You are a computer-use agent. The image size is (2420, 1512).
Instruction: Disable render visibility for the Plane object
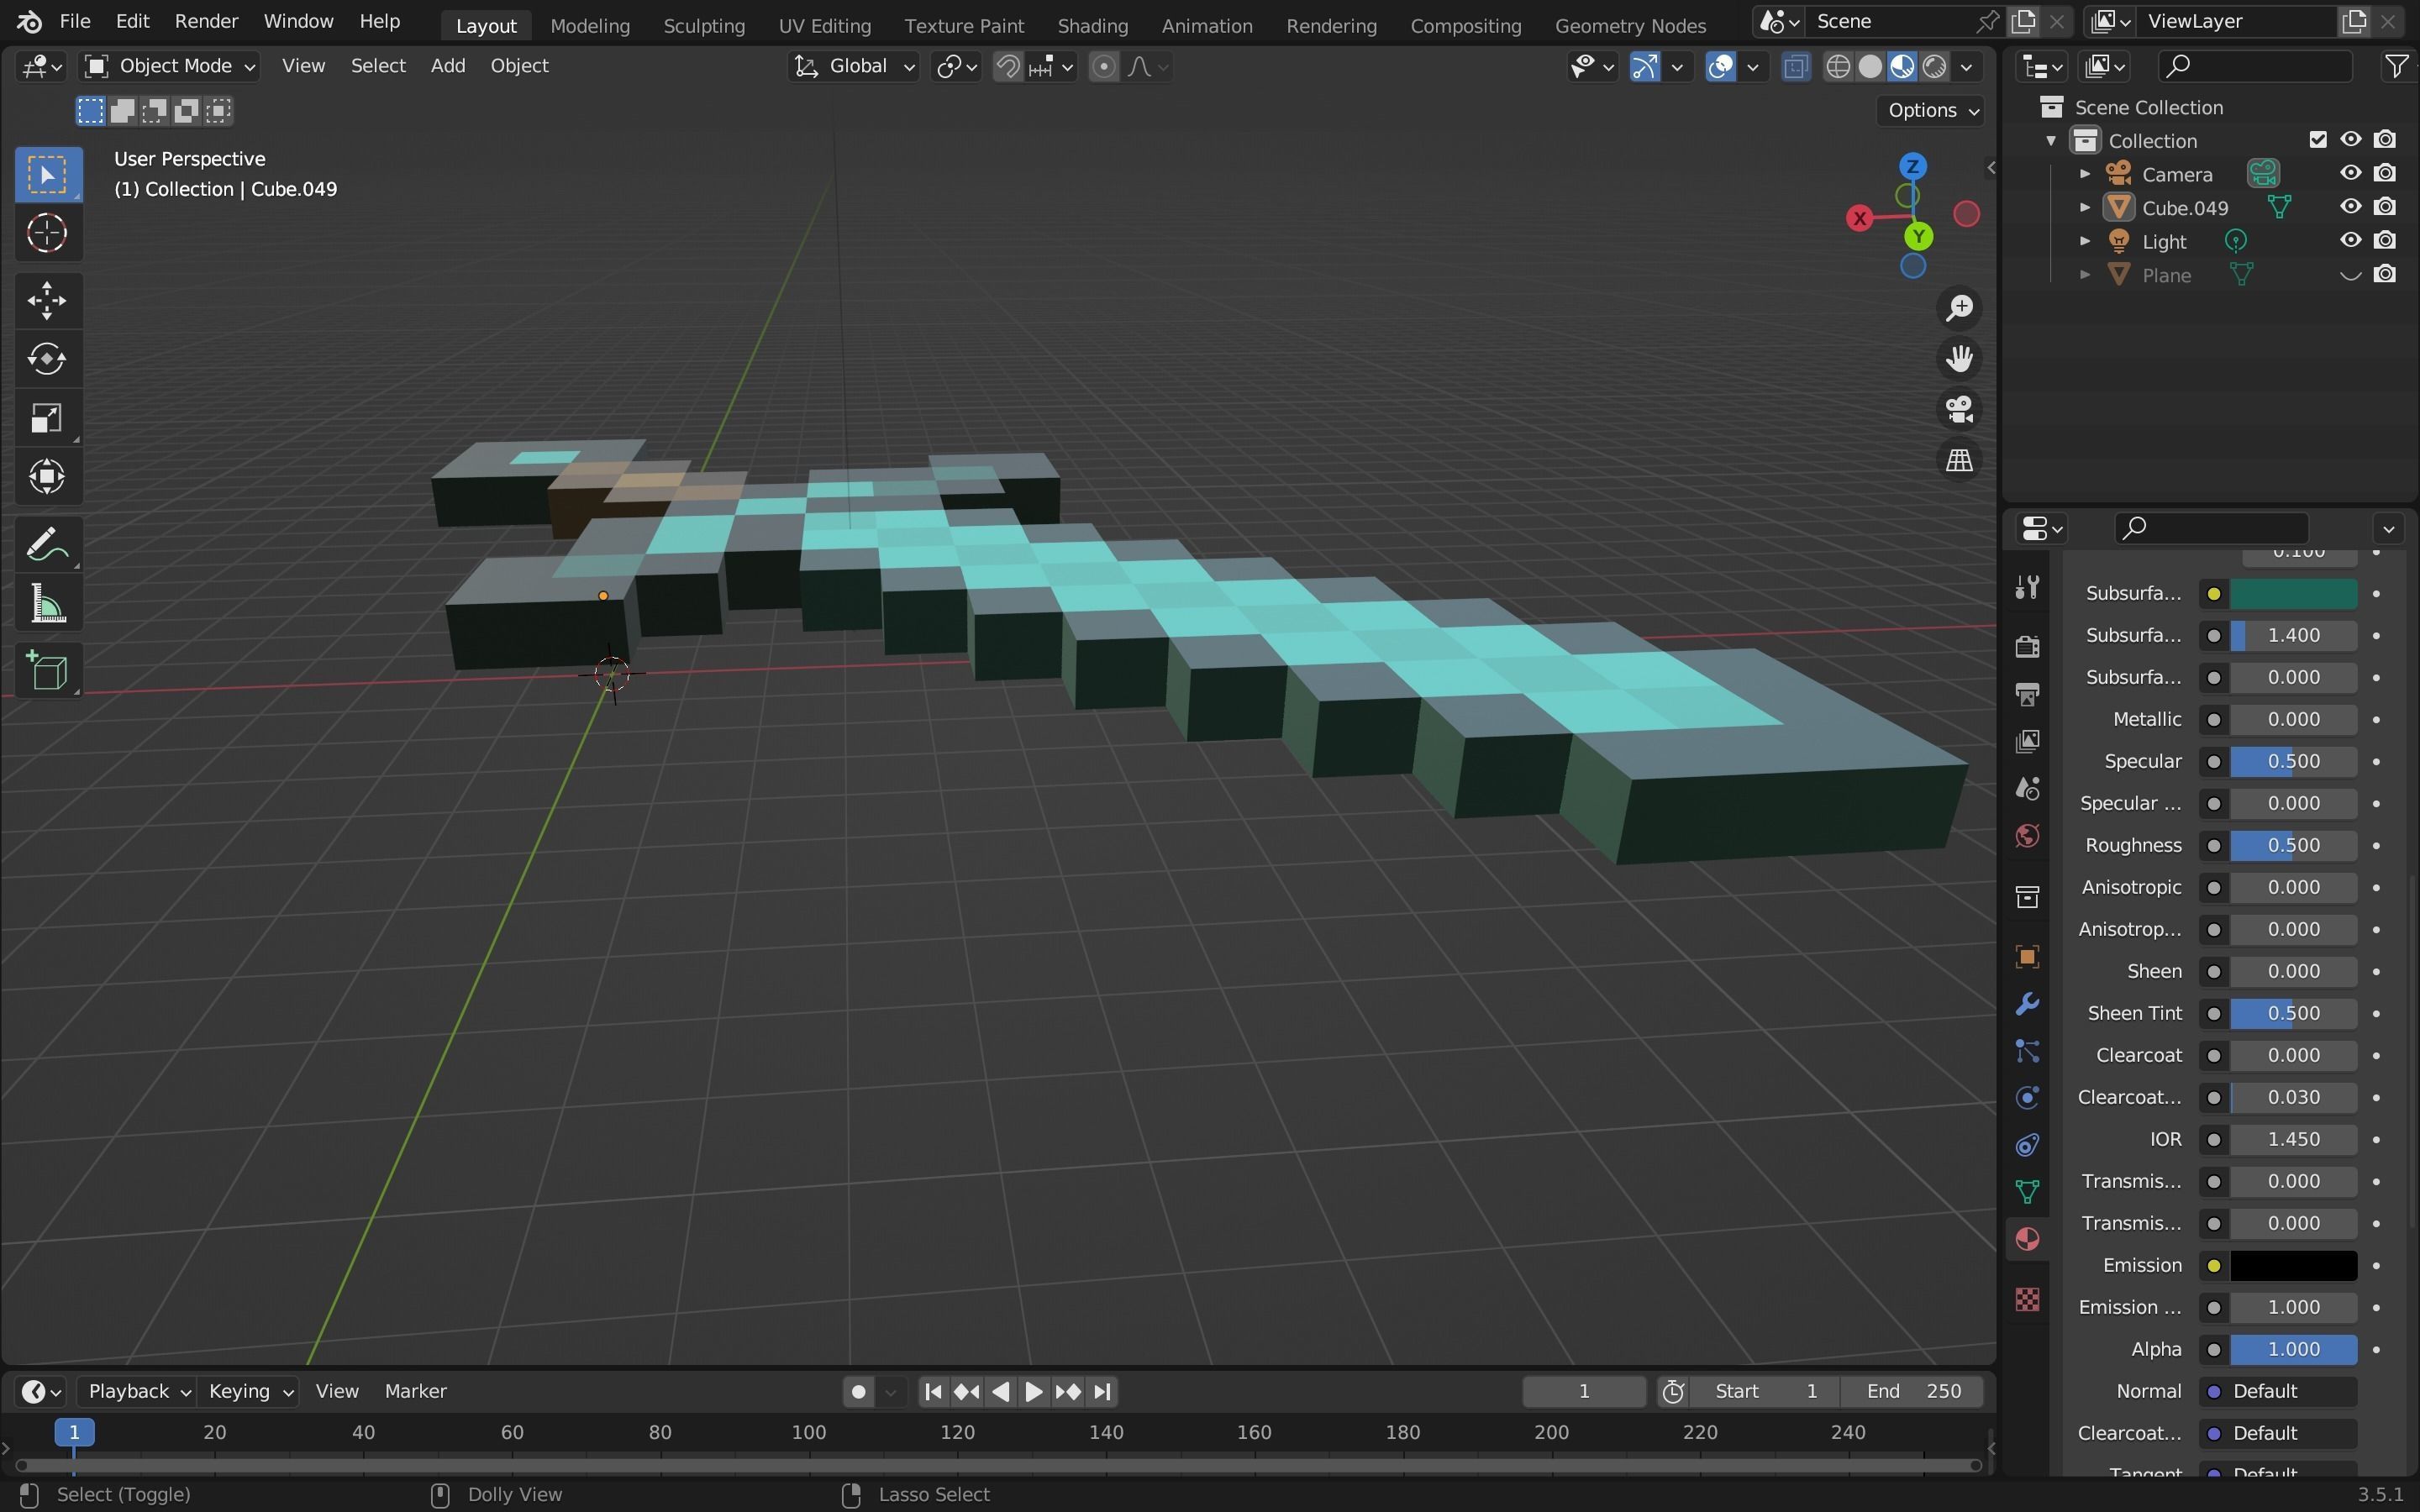[x=2385, y=274]
